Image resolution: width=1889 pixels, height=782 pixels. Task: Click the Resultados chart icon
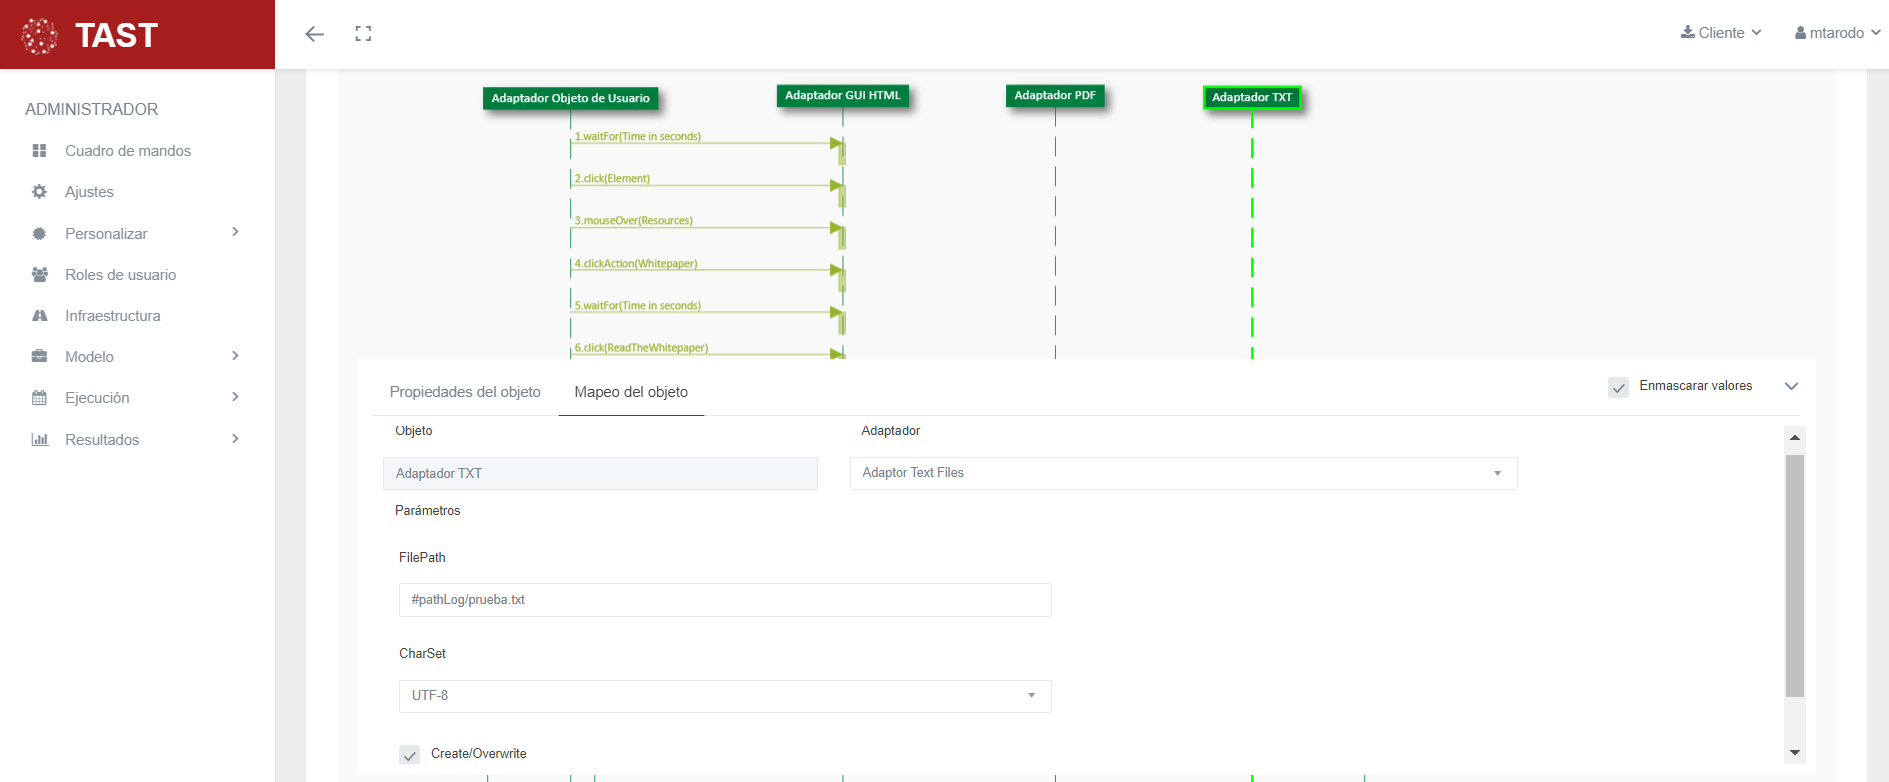coord(40,440)
